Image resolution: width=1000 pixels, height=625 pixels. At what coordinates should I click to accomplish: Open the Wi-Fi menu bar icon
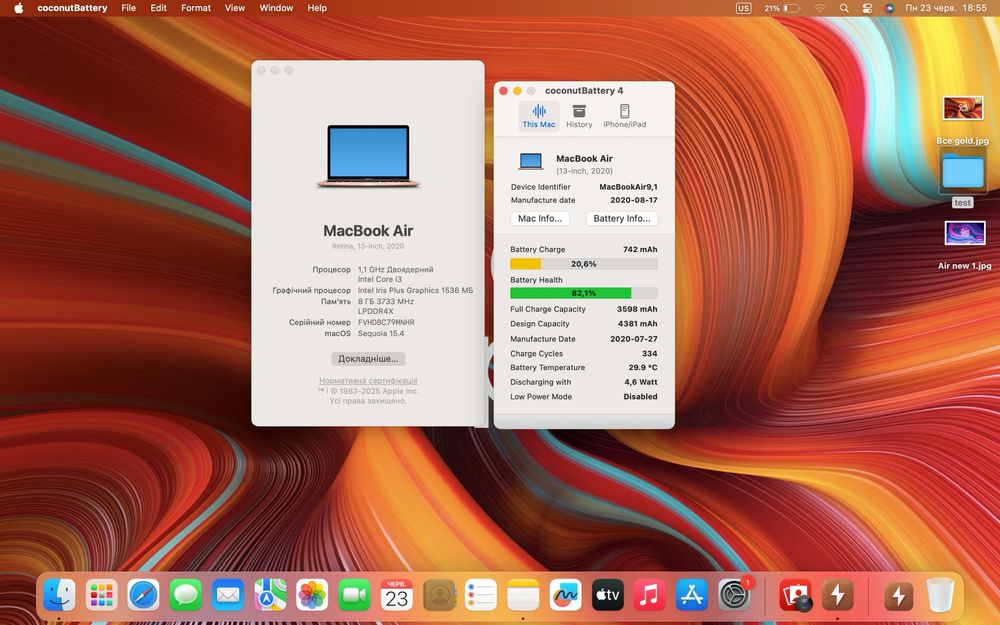(821, 8)
